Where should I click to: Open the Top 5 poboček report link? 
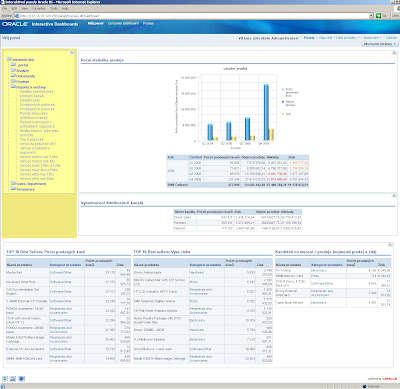pyautogui.click(x=31, y=139)
